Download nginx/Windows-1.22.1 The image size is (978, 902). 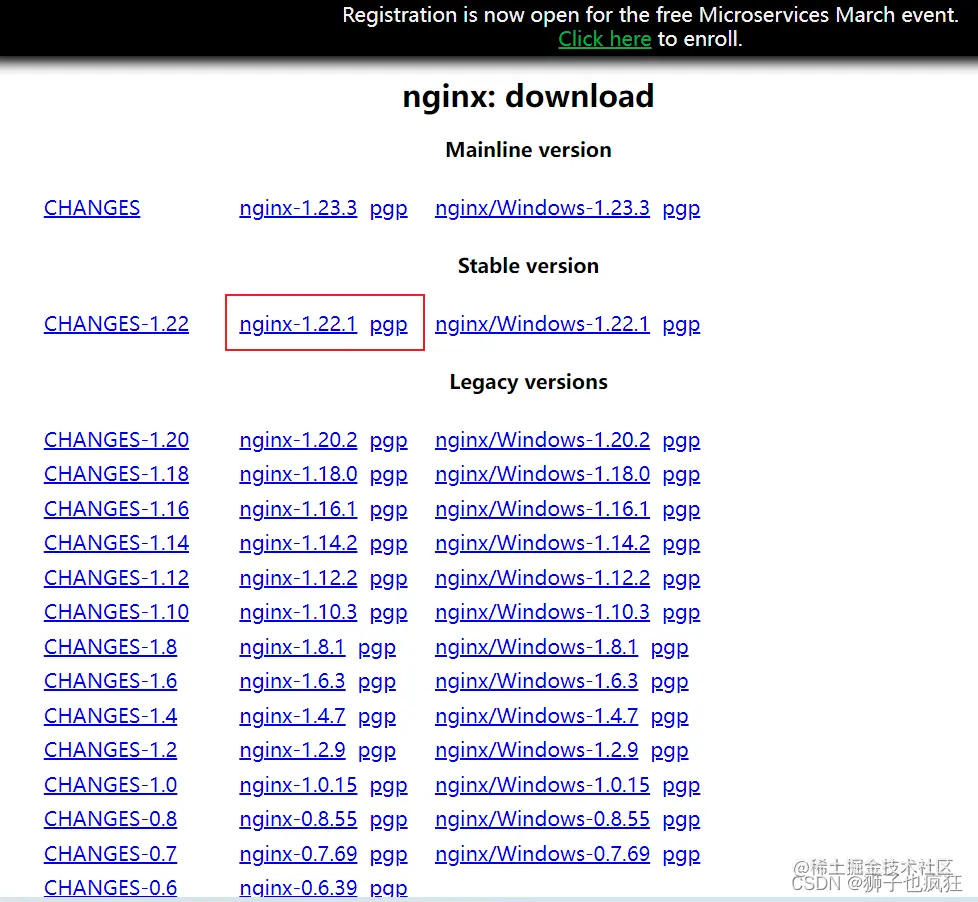tap(543, 324)
